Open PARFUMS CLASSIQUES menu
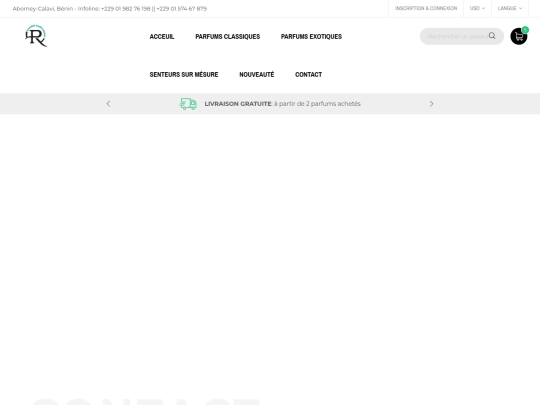This screenshot has height=405, width=540. point(228,37)
